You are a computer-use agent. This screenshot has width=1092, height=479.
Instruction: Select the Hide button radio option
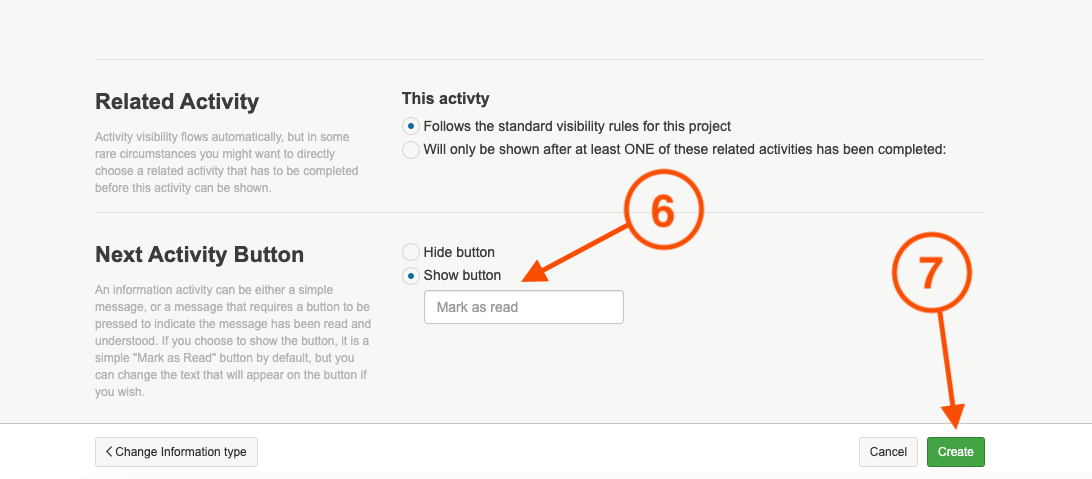411,252
